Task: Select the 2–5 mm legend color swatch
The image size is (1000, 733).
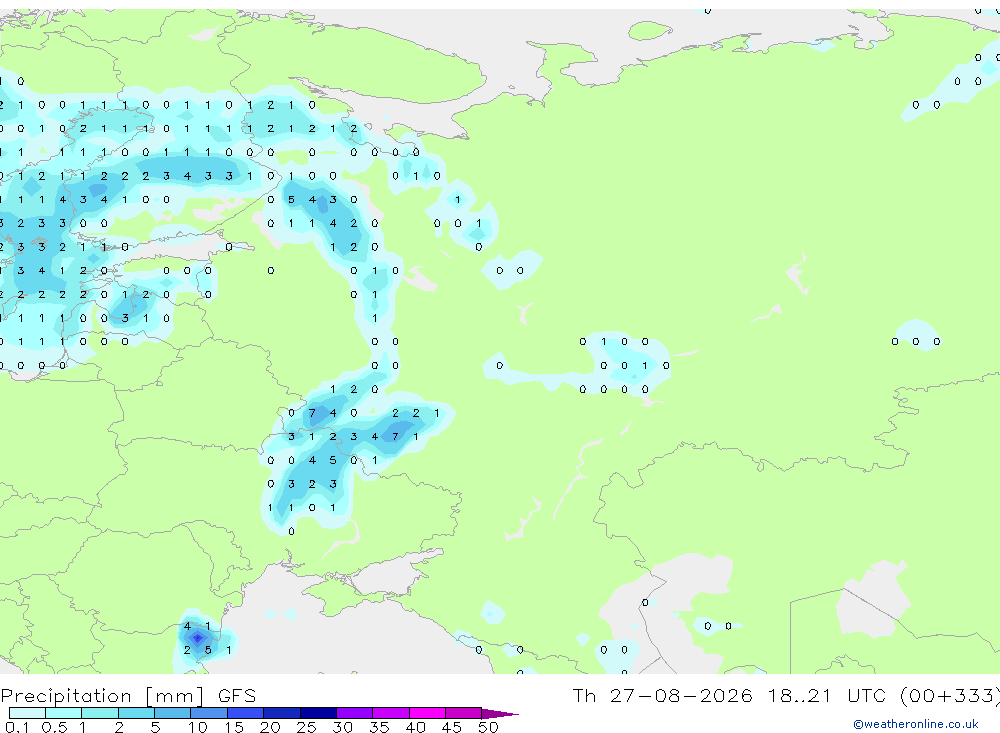Action: pyautogui.click(x=136, y=713)
